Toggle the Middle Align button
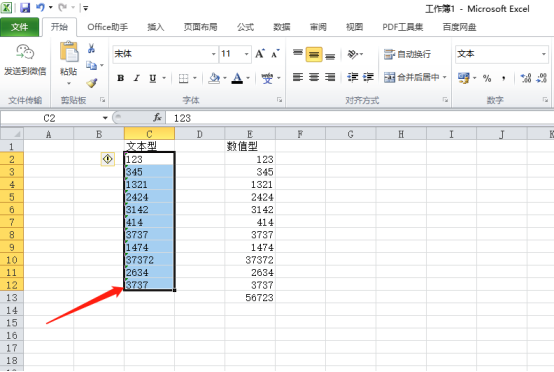Image resolution: width=554 pixels, height=372 pixels. [x=314, y=54]
